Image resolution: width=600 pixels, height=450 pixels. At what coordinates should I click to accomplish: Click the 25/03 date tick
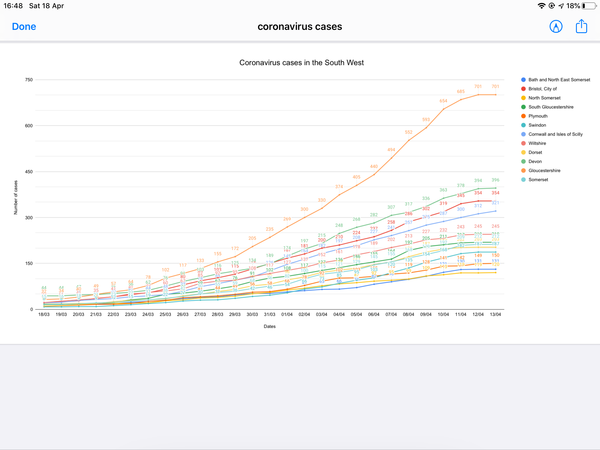point(165,314)
